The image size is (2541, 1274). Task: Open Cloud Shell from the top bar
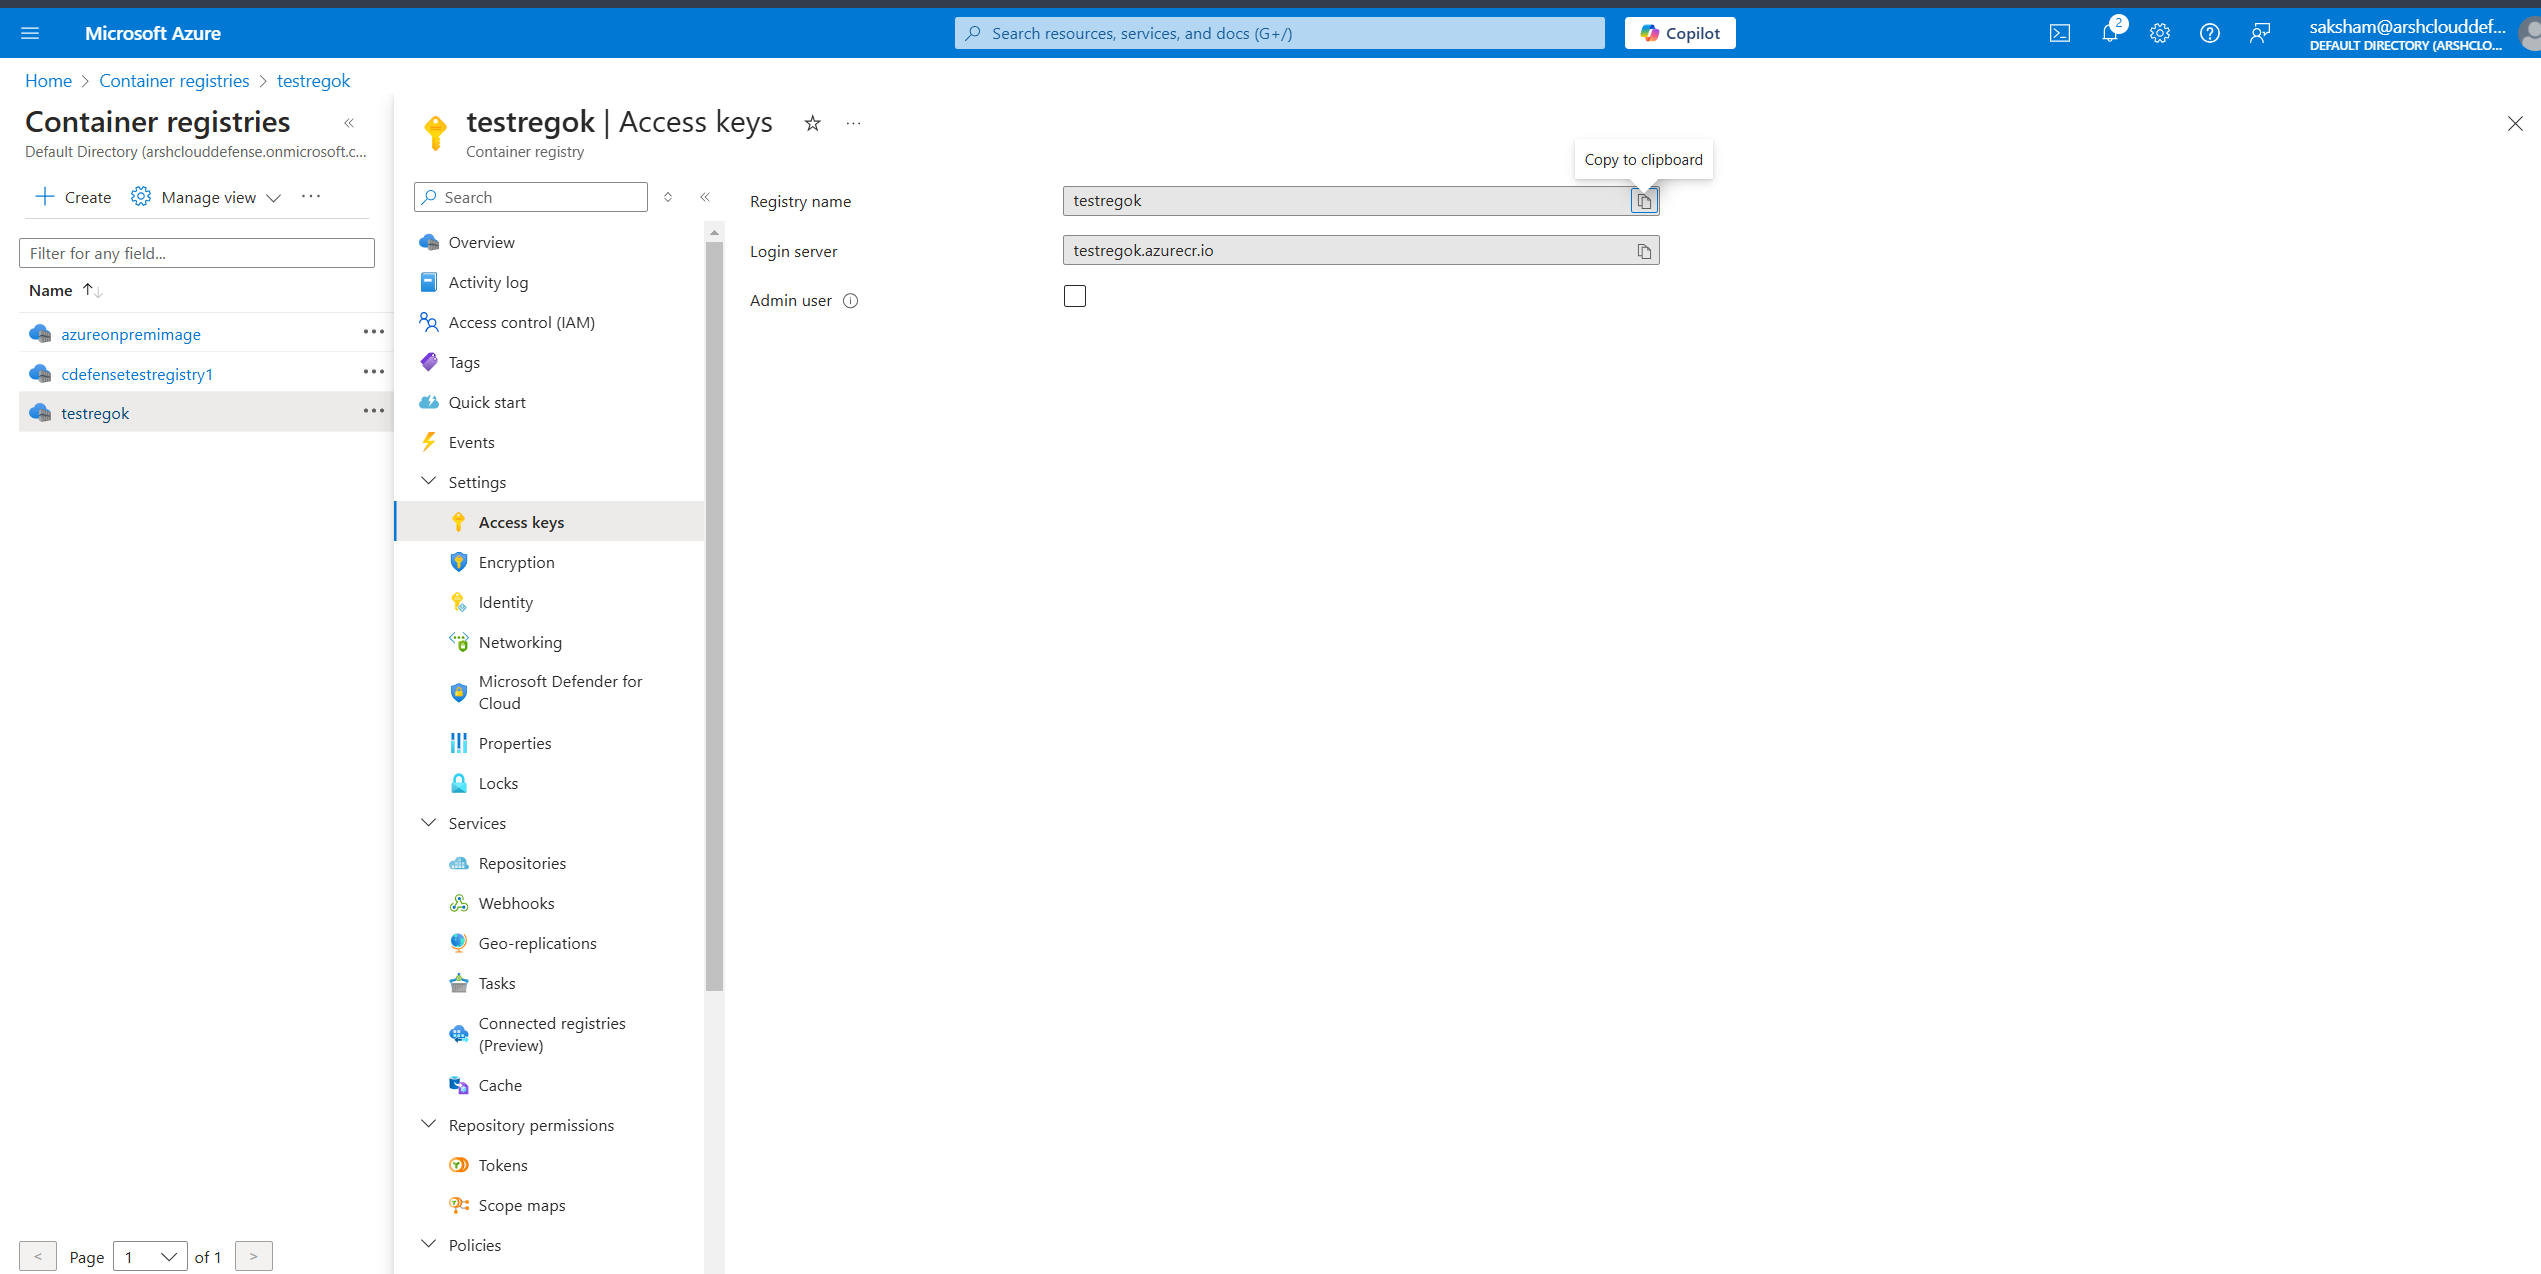[x=2060, y=33]
